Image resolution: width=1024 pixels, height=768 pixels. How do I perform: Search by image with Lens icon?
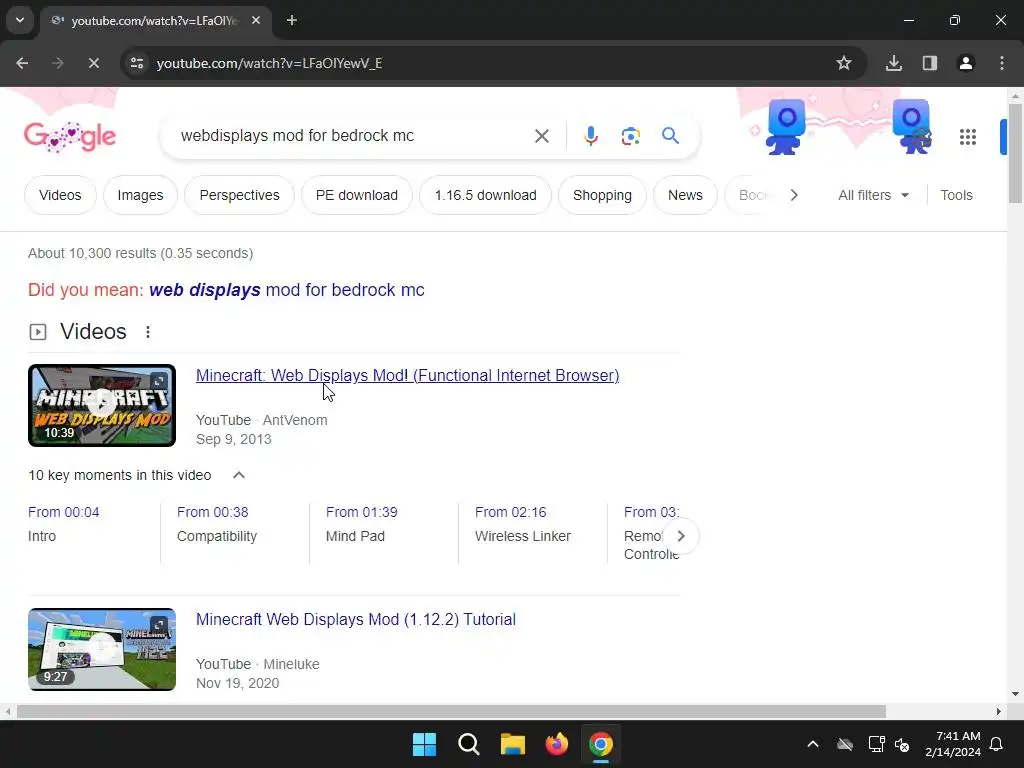click(630, 136)
